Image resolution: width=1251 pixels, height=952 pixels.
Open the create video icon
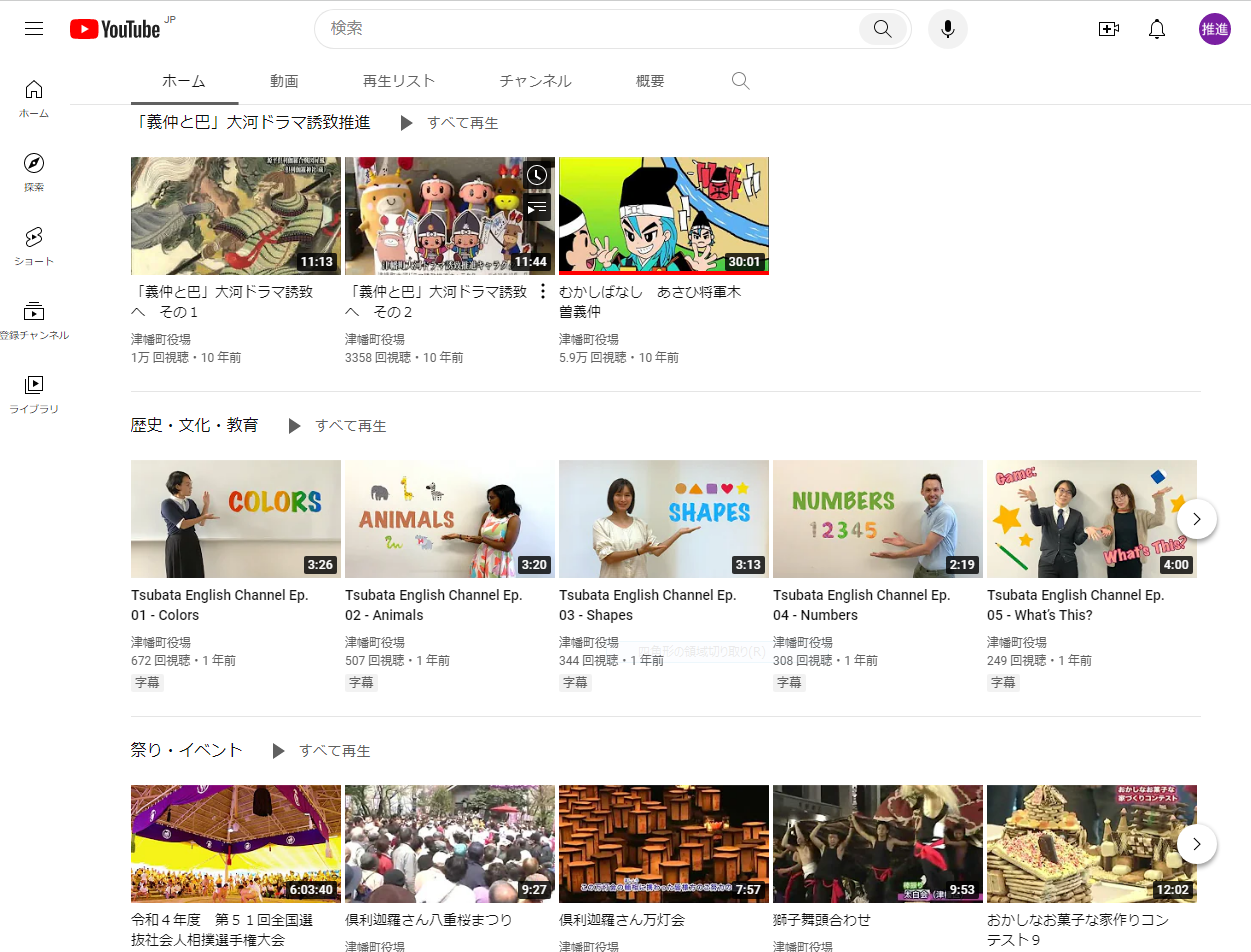pyautogui.click(x=1108, y=29)
